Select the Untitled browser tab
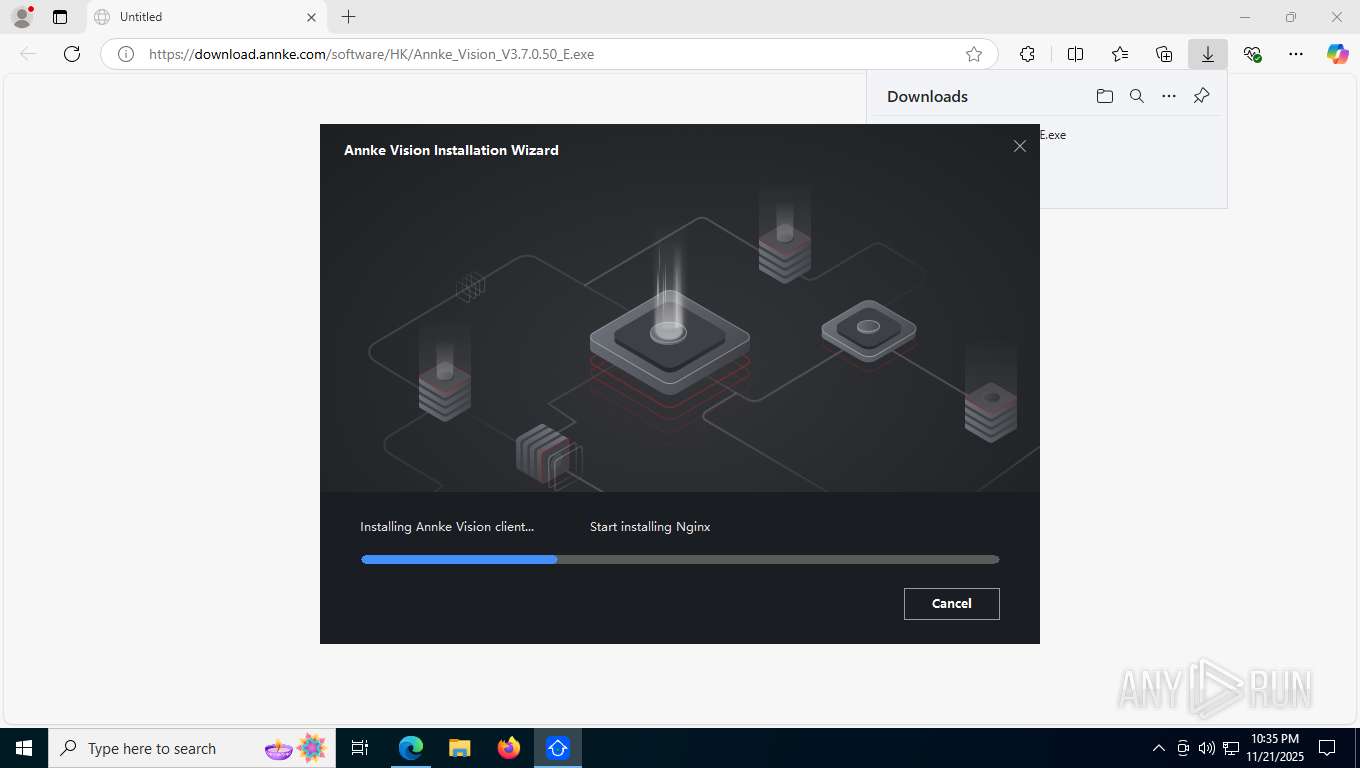 pyautogui.click(x=206, y=17)
